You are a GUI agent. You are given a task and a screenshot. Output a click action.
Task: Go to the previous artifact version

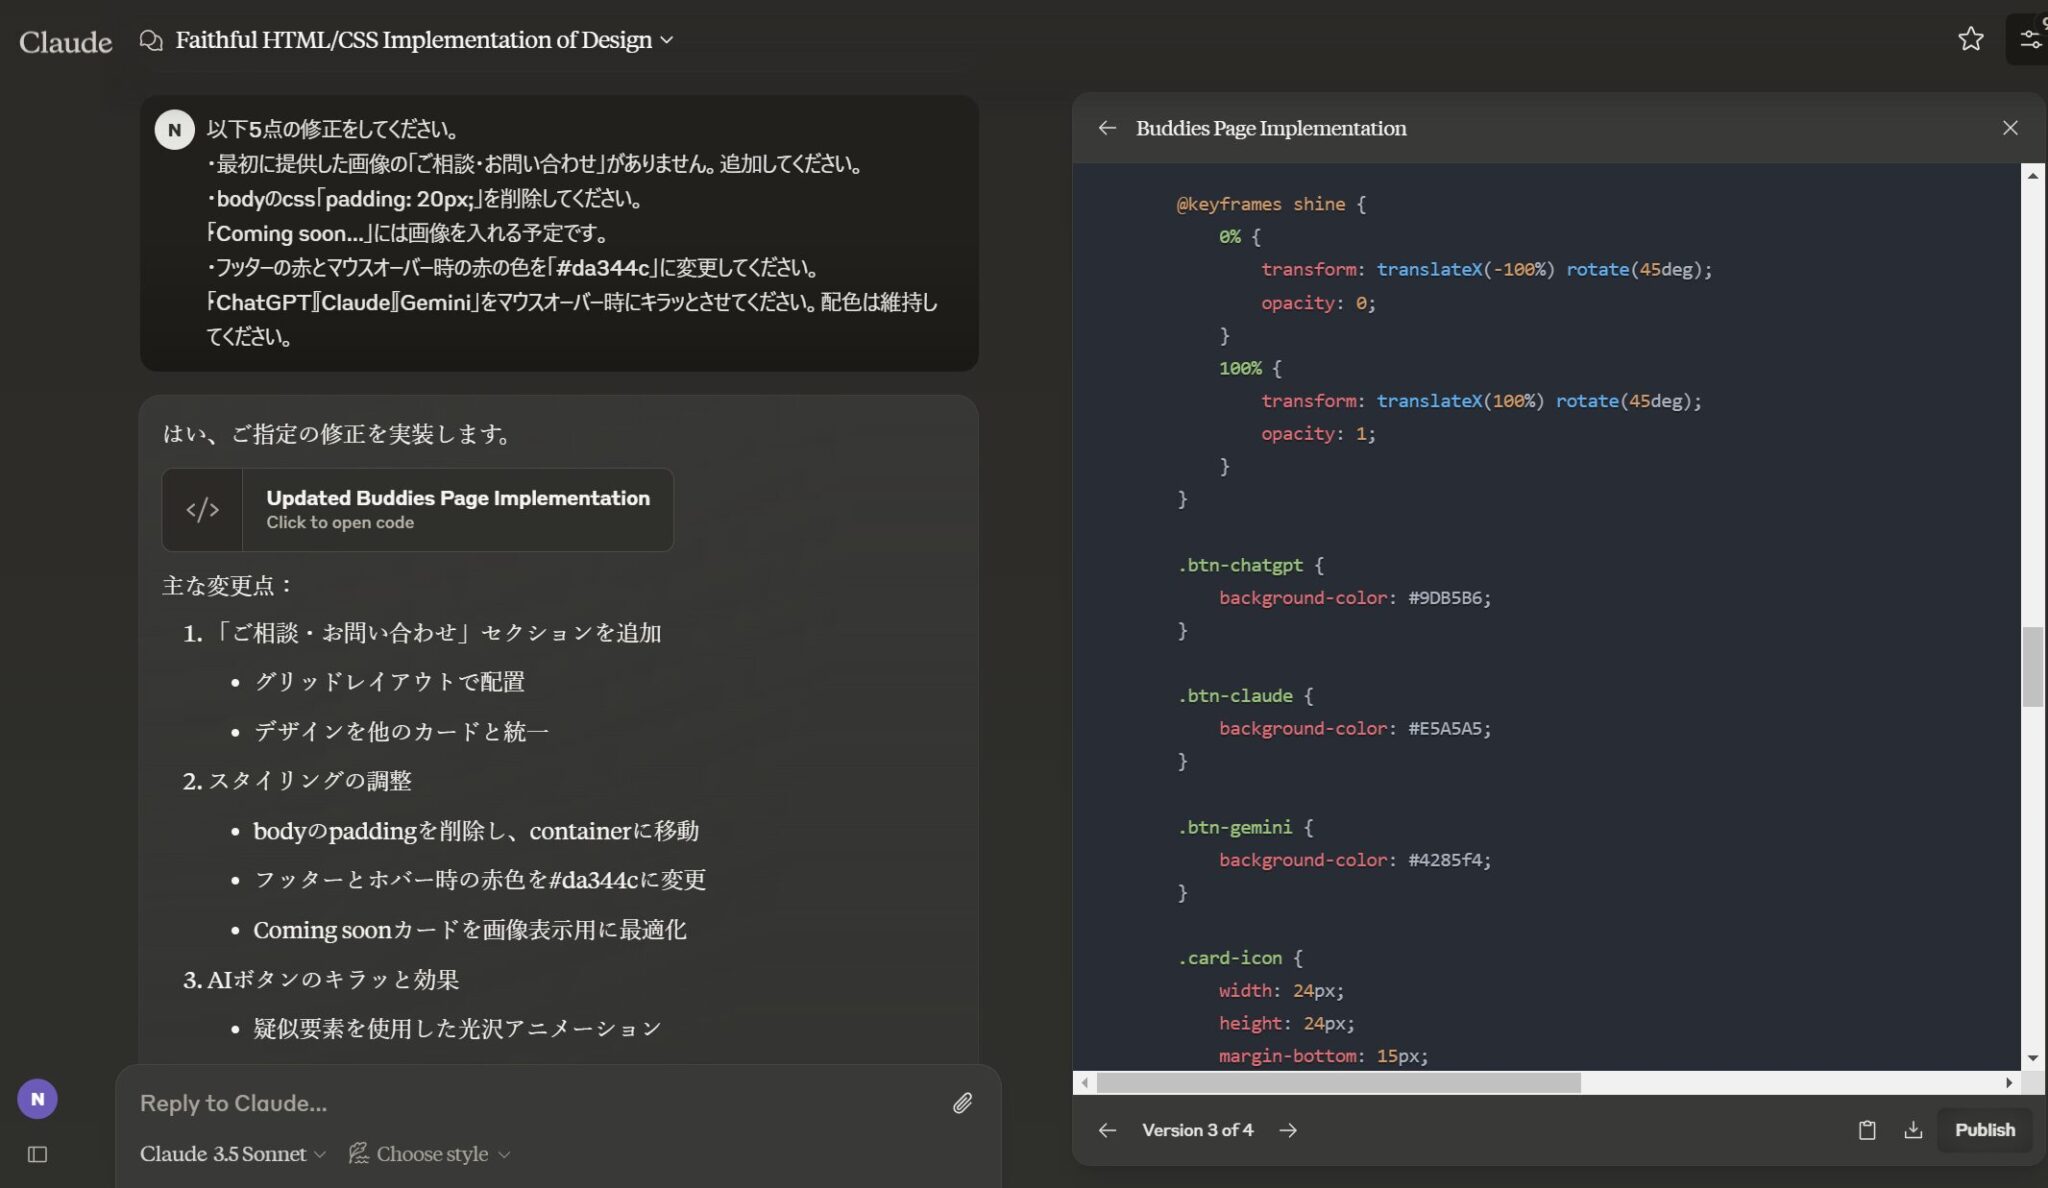click(1108, 1129)
